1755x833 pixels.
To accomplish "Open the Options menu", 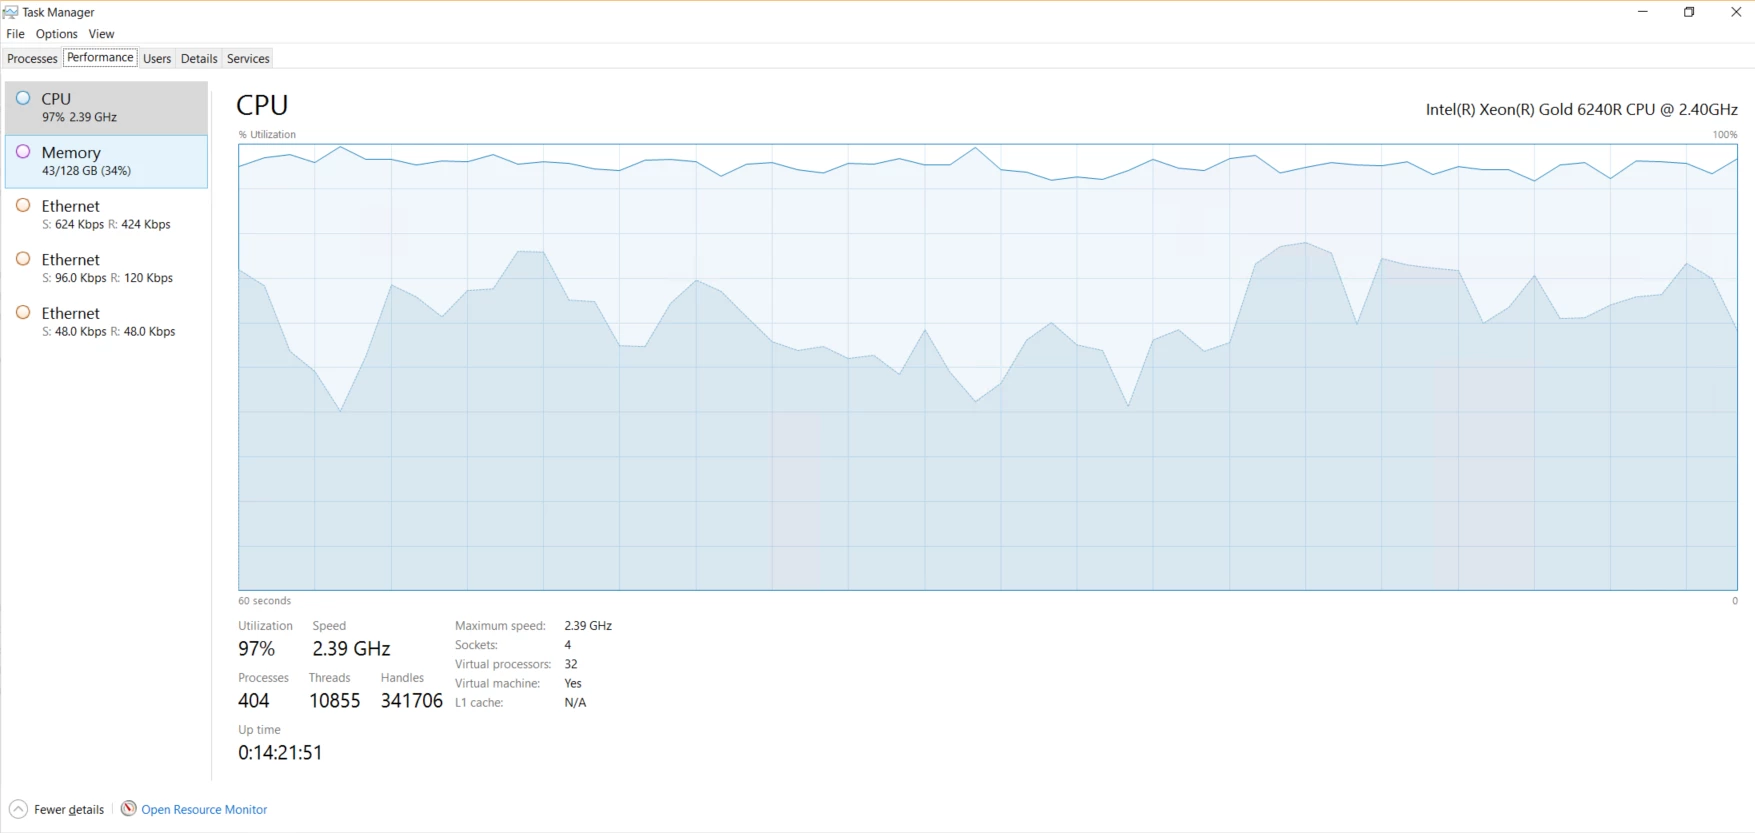I will click(57, 34).
